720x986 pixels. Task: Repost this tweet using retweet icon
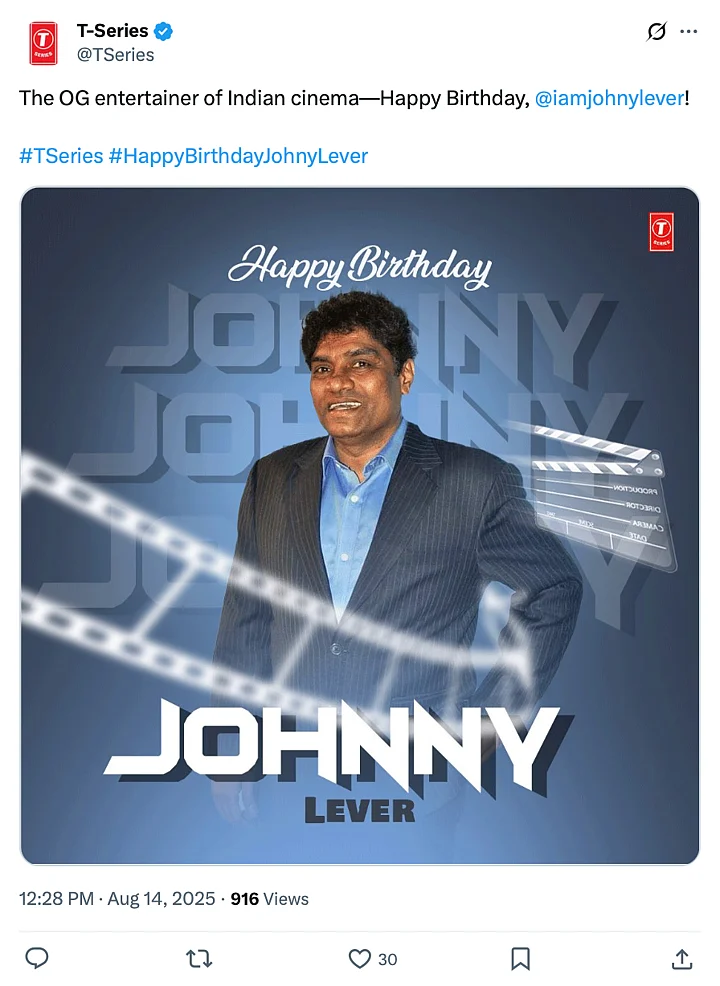point(199,958)
